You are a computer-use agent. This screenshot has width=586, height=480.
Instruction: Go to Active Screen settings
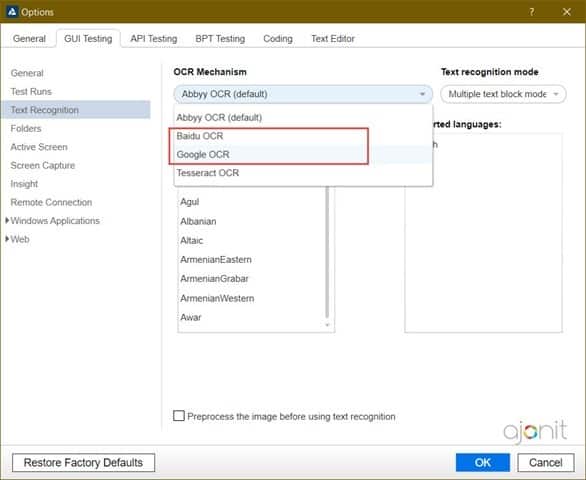[39, 147]
